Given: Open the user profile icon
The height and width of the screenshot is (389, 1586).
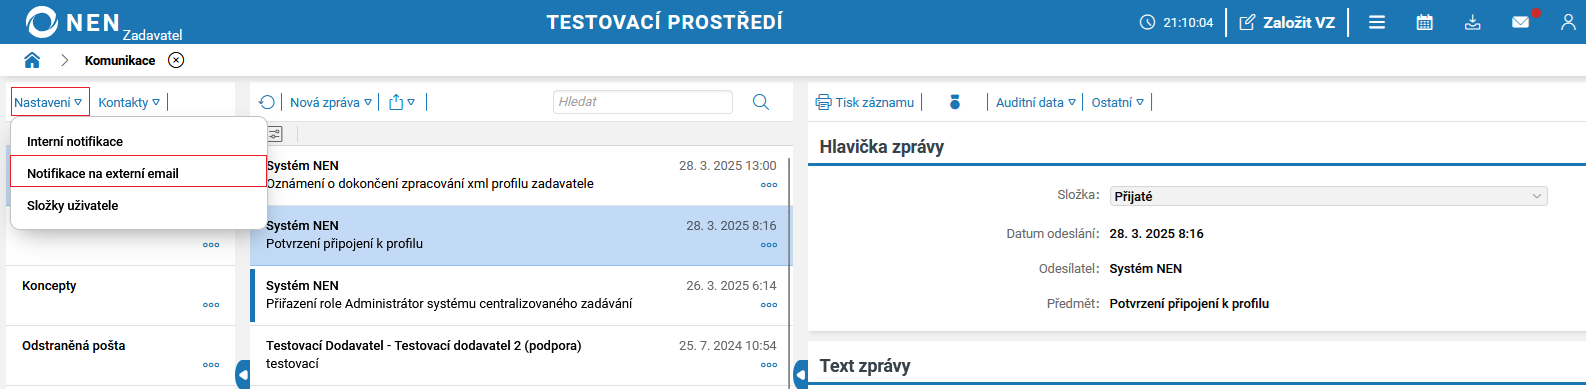Looking at the screenshot, I should click(1568, 22).
